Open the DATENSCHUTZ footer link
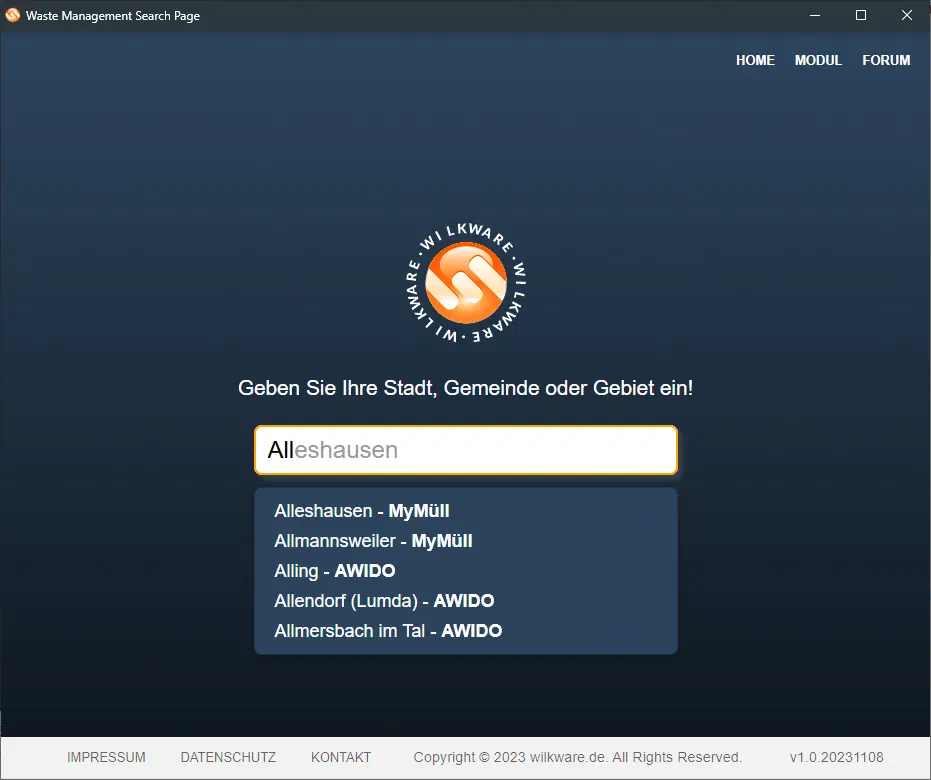 point(228,757)
